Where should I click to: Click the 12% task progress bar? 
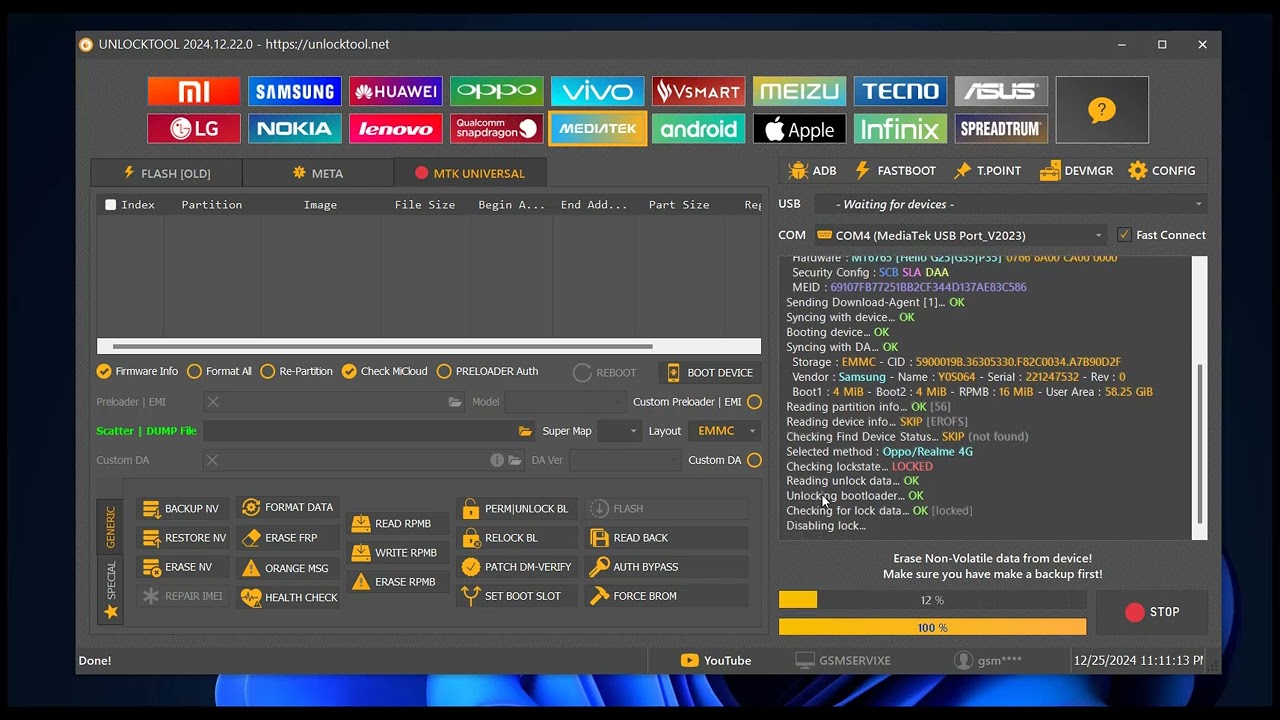click(x=932, y=600)
